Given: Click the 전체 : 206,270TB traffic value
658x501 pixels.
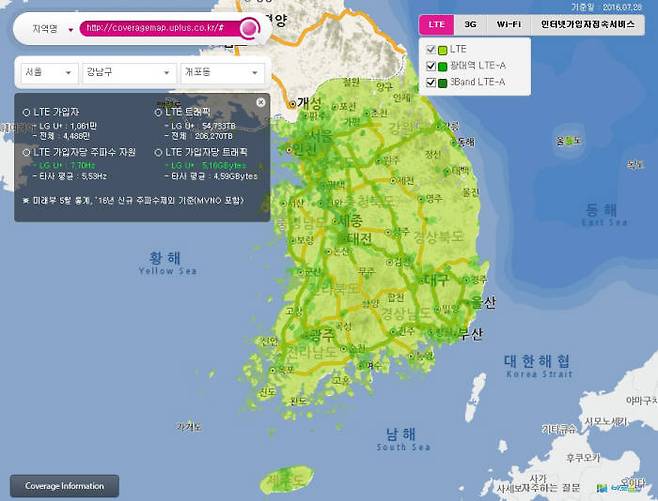Looking at the screenshot, I should coord(198,136).
